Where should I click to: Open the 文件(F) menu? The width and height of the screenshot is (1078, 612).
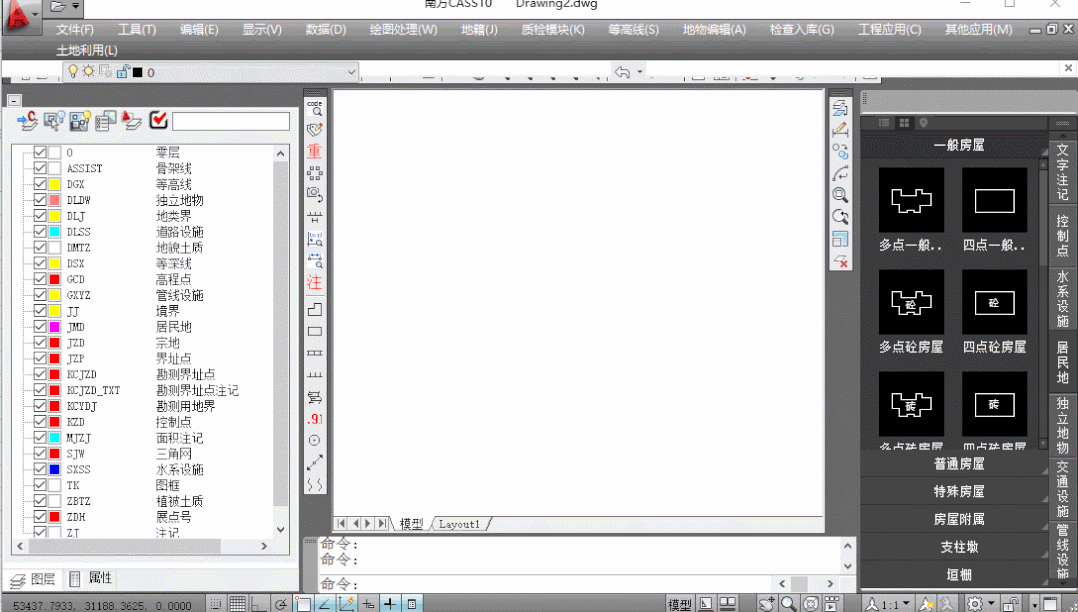[74, 30]
